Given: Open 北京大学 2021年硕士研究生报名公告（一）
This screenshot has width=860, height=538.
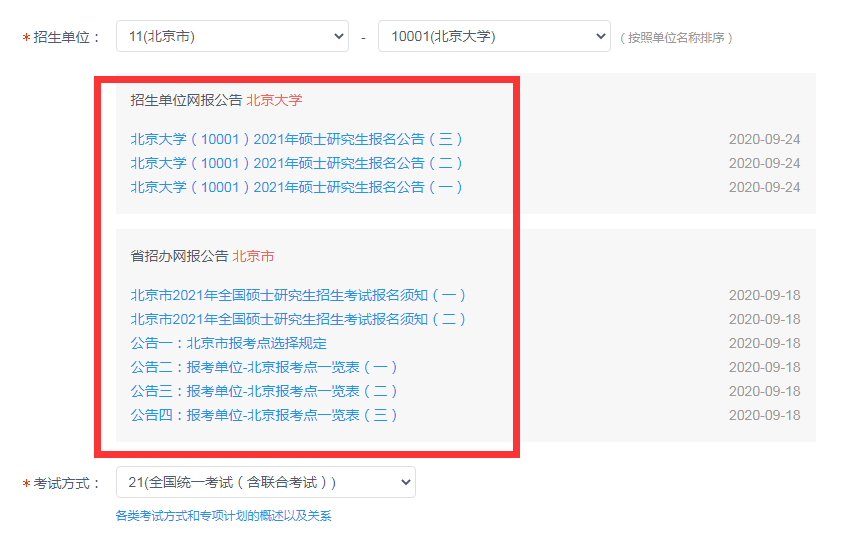Looking at the screenshot, I should click(297, 188).
